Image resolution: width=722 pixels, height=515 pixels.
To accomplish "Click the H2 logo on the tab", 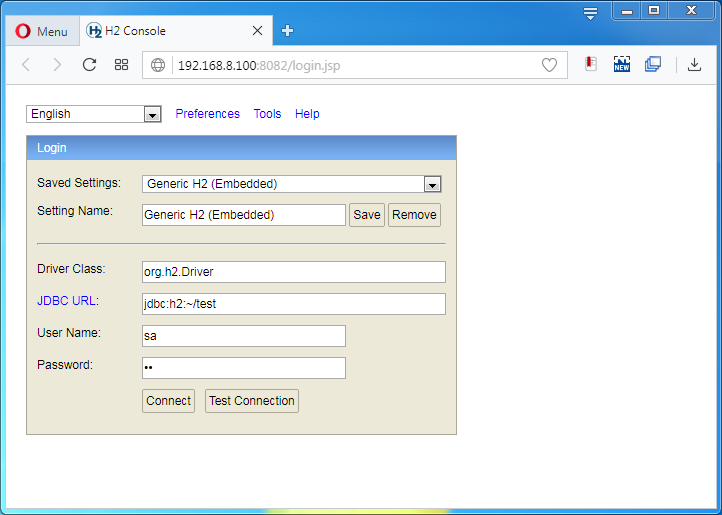I will point(94,31).
